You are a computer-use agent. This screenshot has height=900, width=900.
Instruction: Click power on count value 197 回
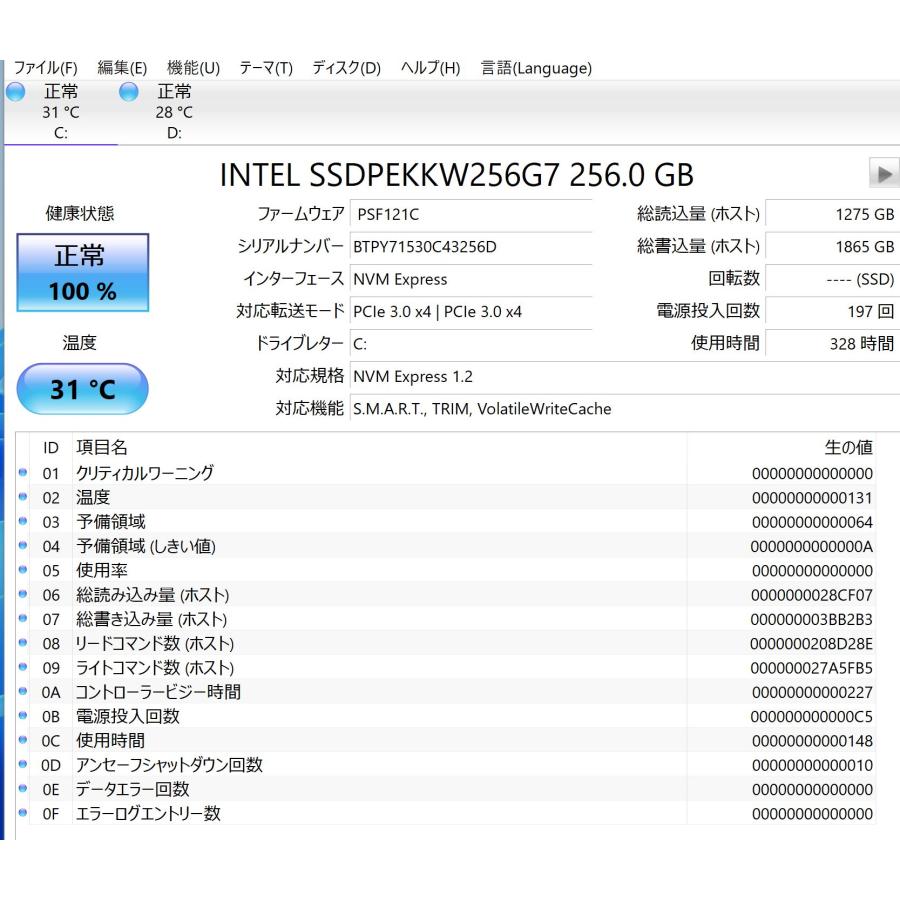pos(832,312)
